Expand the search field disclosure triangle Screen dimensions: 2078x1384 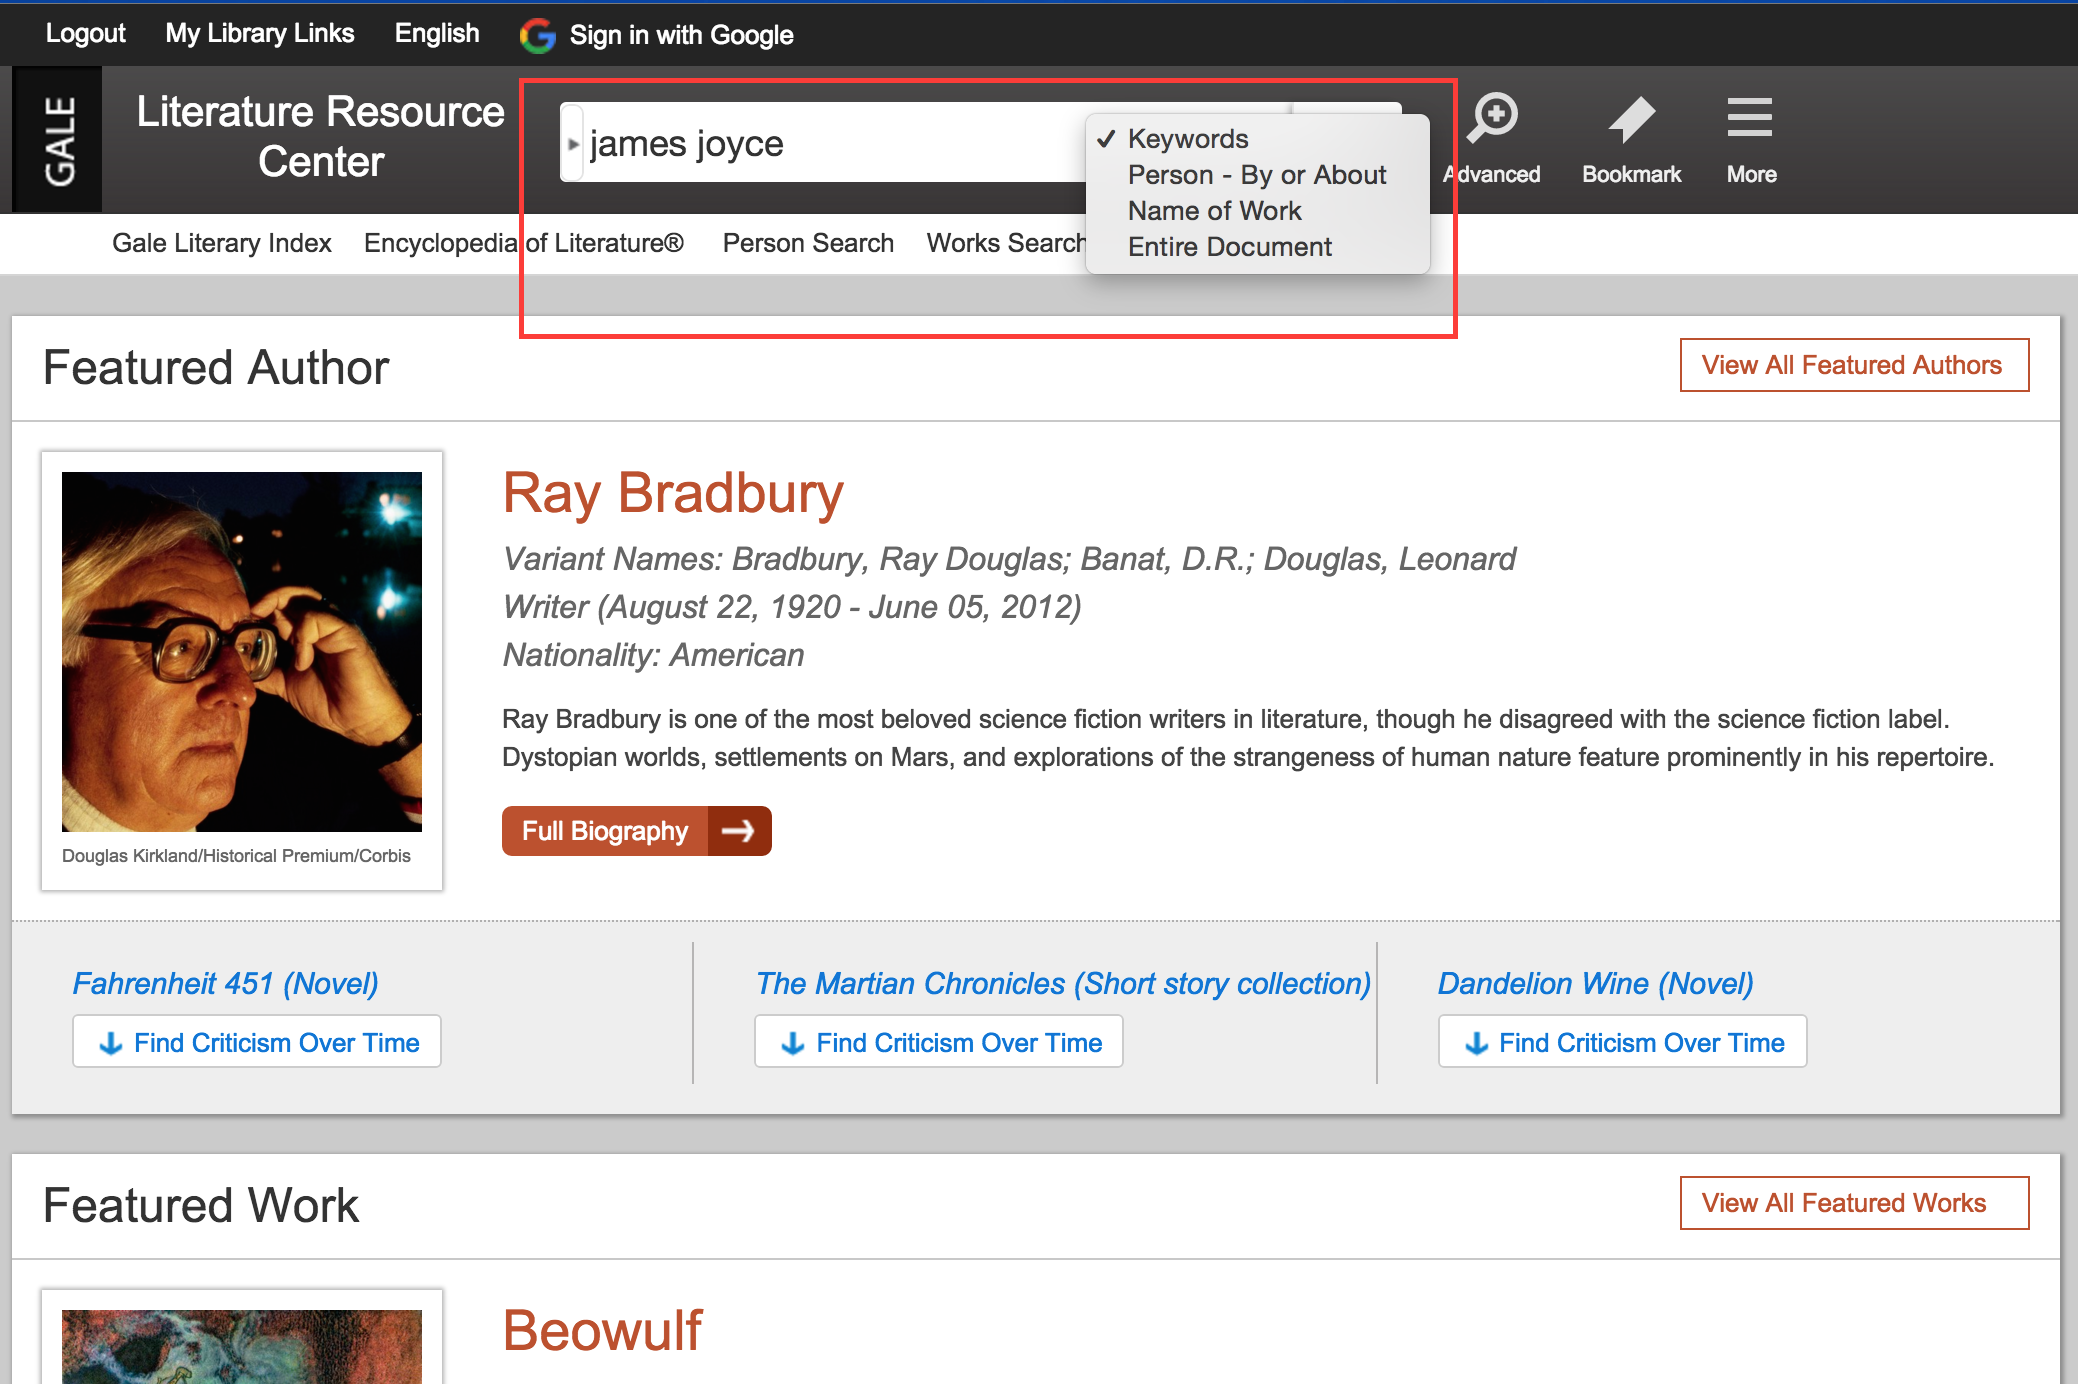[x=572, y=142]
